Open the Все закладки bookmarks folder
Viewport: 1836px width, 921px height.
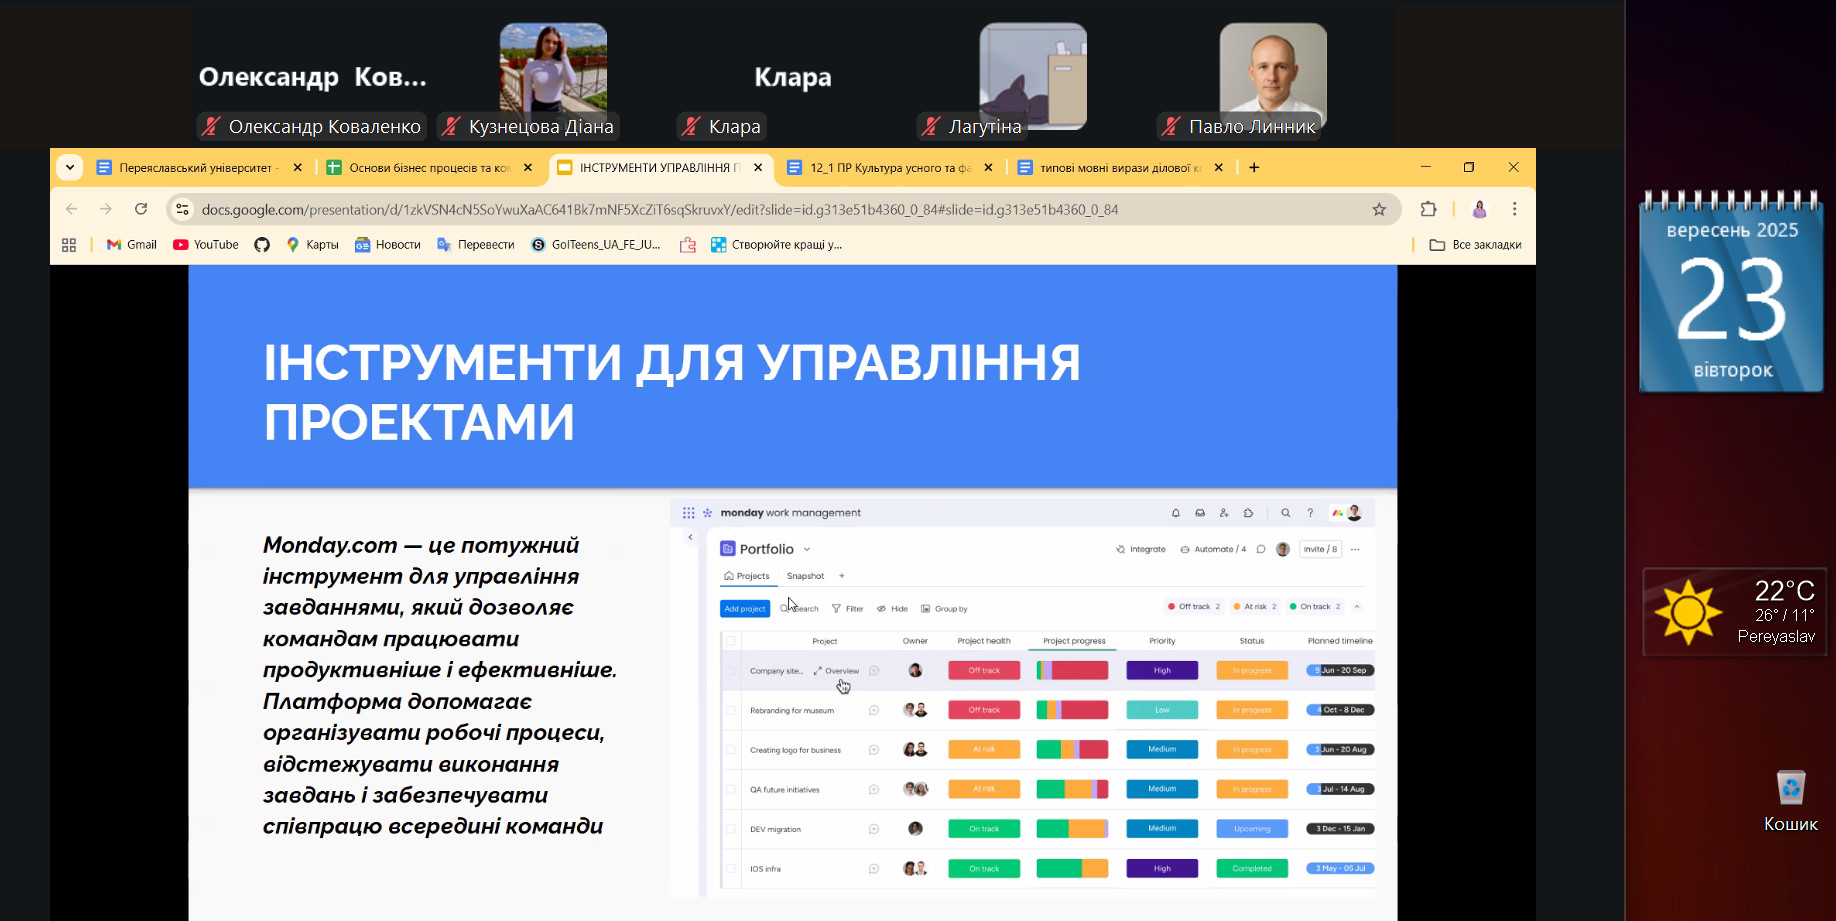coord(1475,245)
